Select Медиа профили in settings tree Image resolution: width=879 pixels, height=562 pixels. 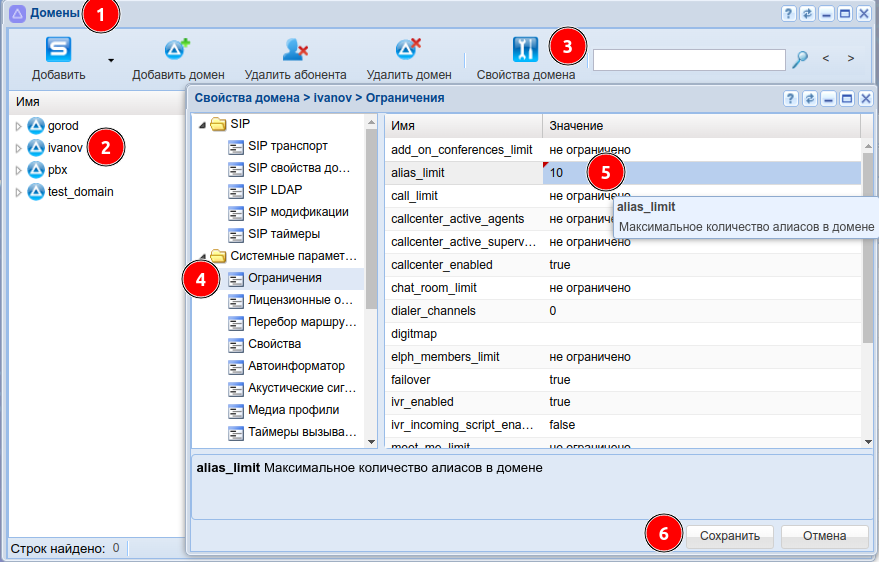(x=293, y=410)
